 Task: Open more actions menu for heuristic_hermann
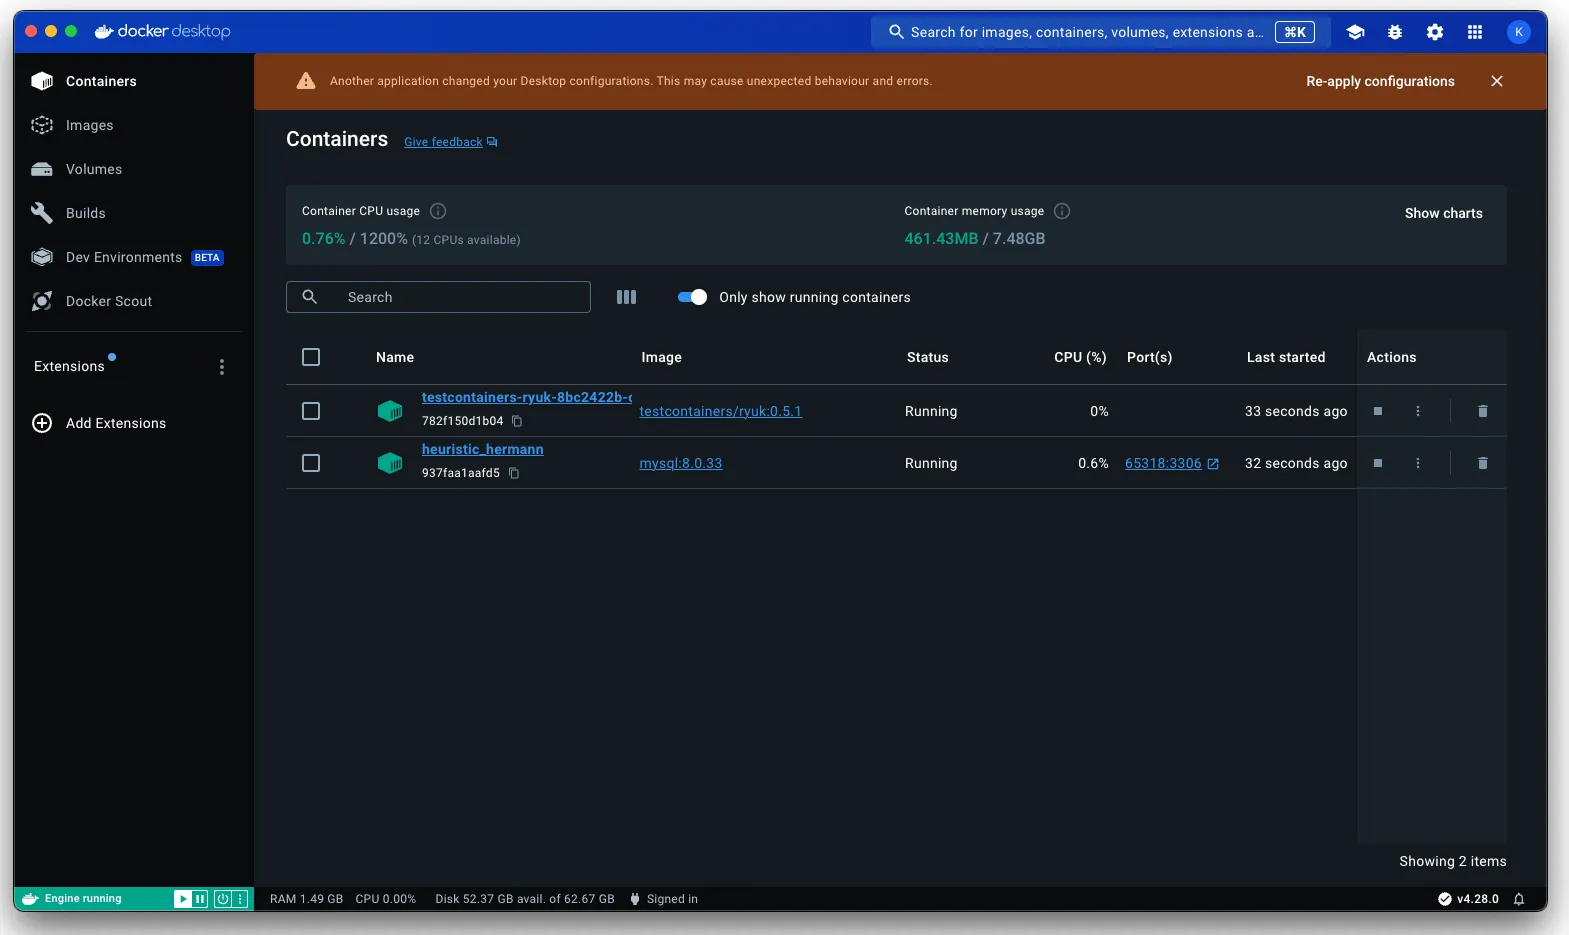(x=1418, y=463)
